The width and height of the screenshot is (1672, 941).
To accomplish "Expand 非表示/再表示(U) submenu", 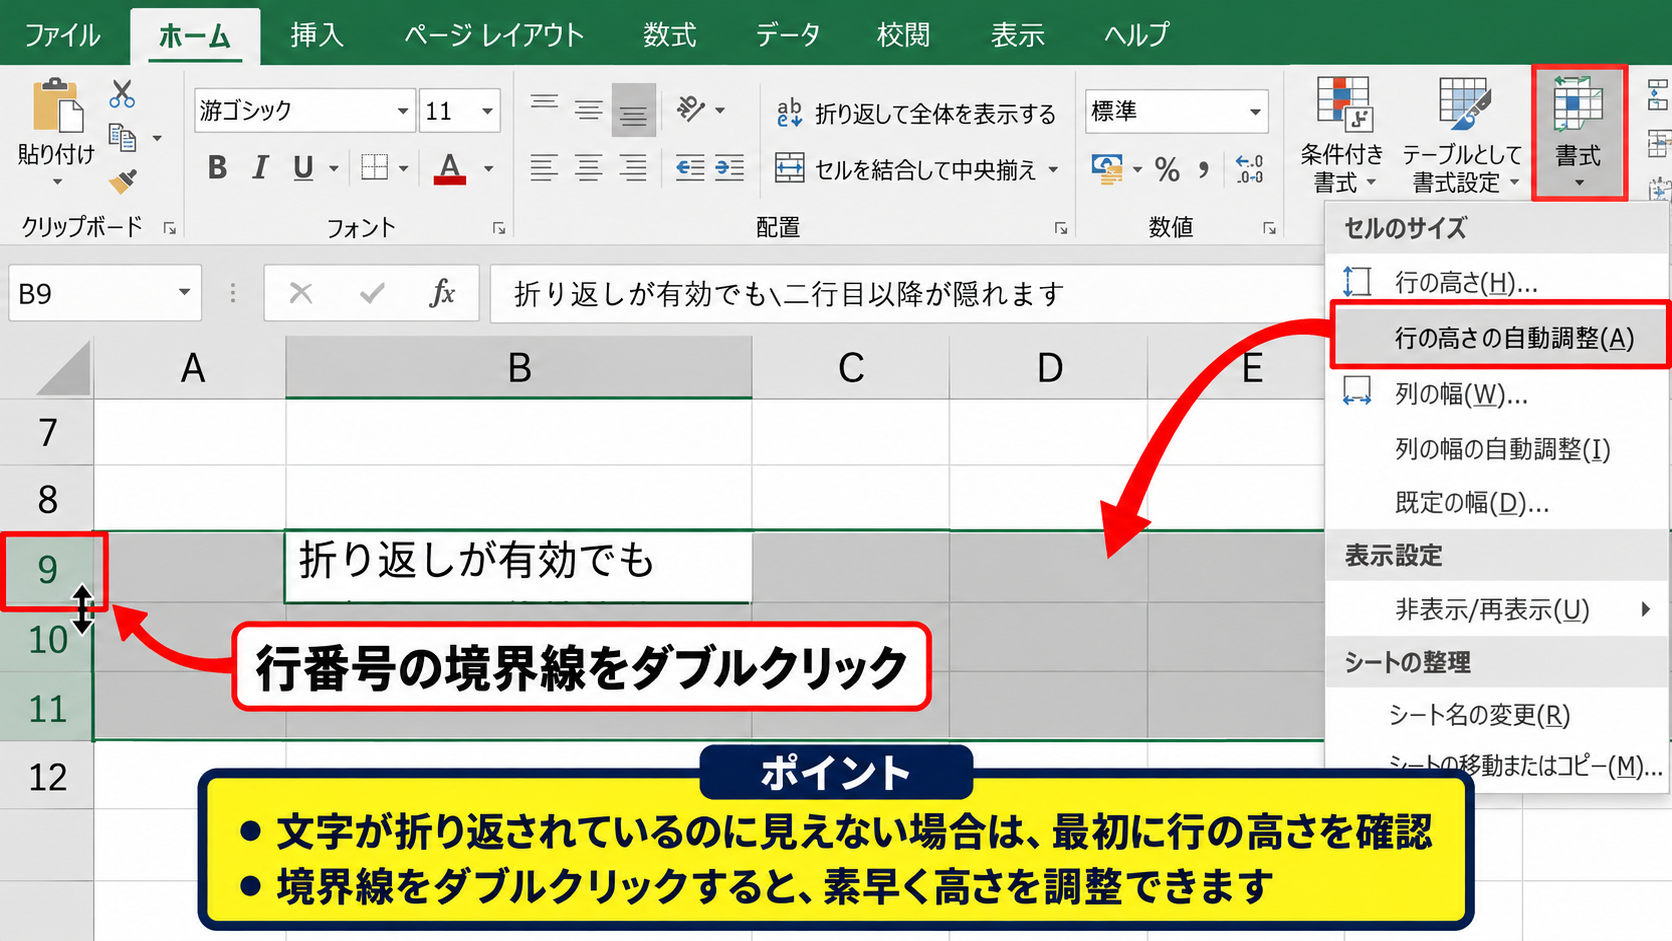I will 1496,609.
